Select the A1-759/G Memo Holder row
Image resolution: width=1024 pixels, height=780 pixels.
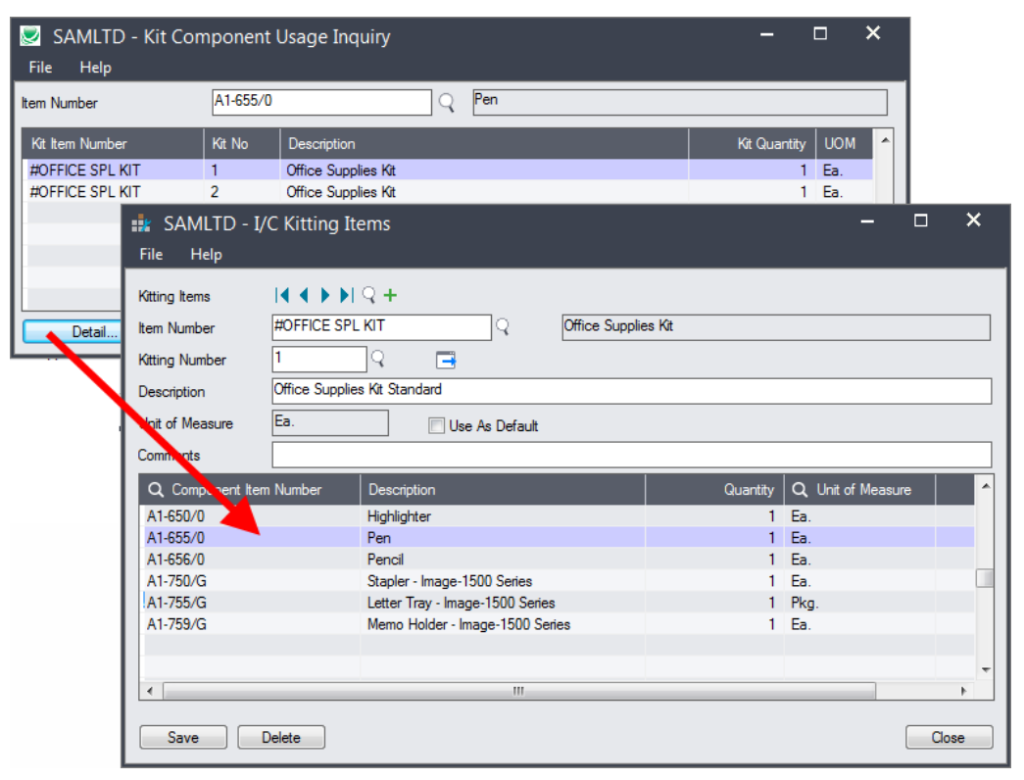pyautogui.click(x=559, y=624)
